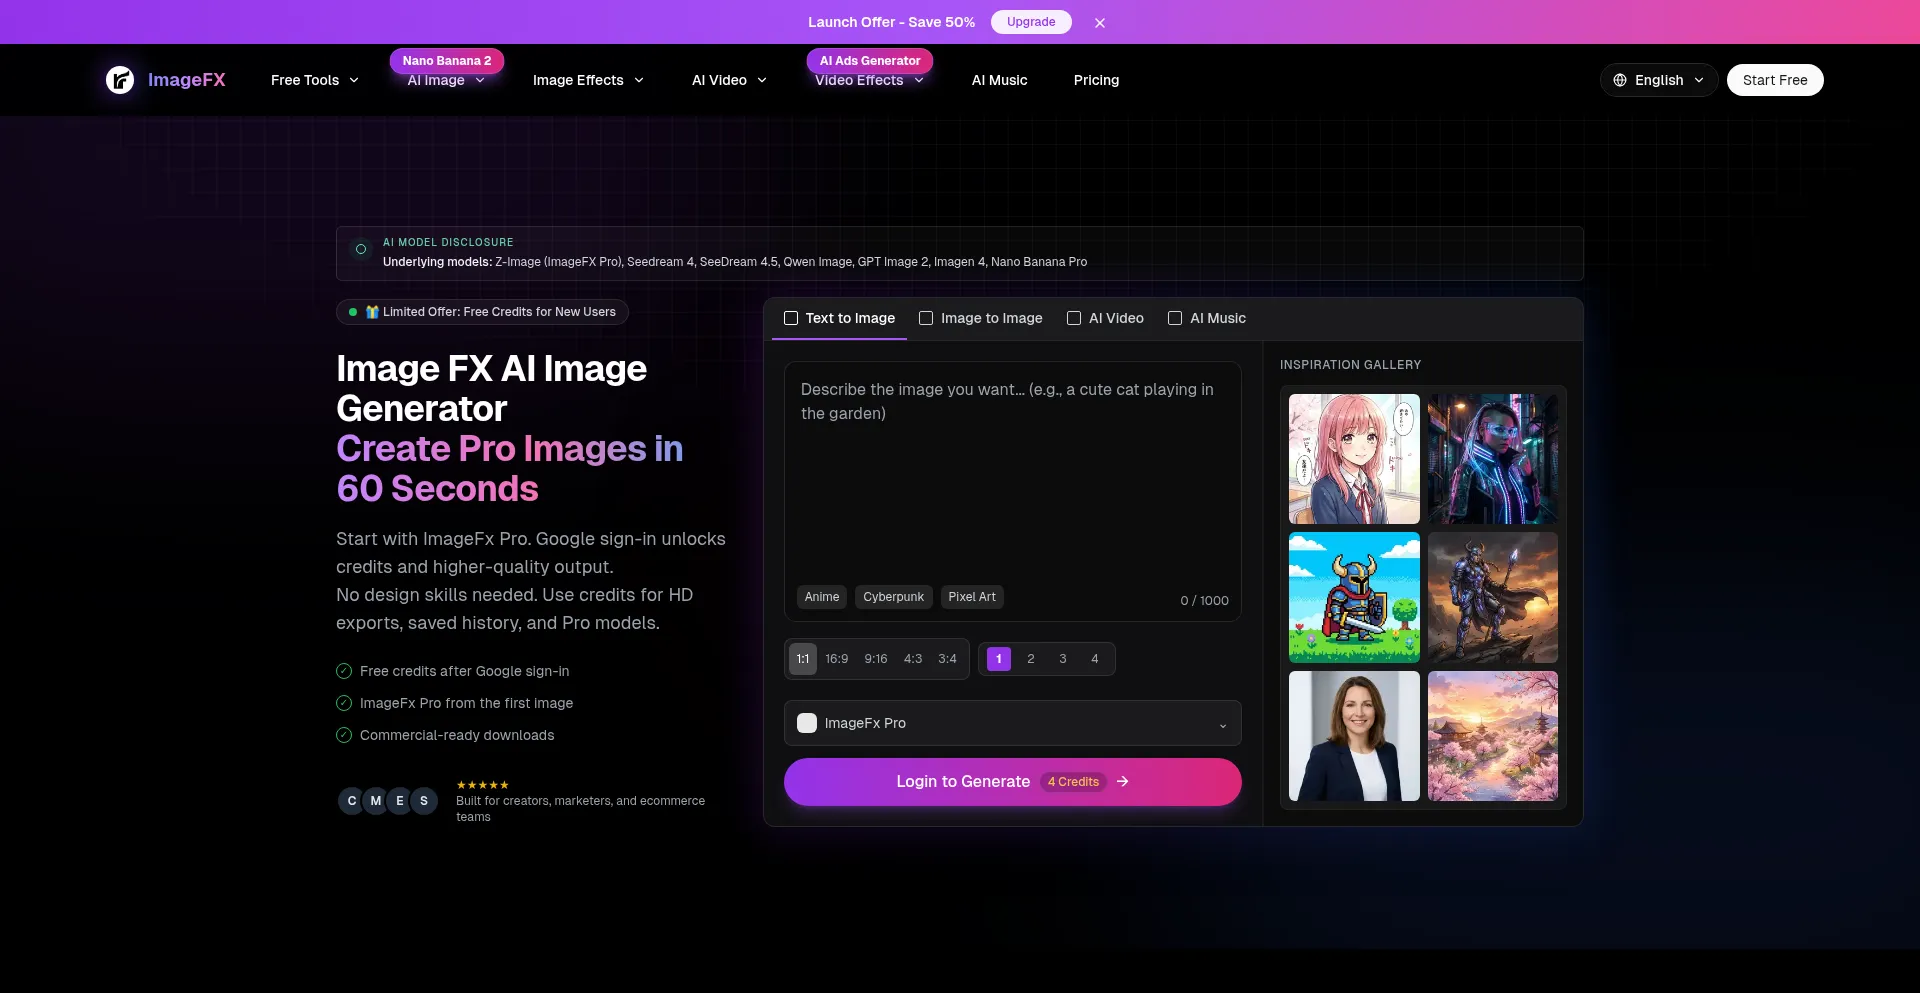
Task: Open the AI Music nav item
Action: 1000,80
